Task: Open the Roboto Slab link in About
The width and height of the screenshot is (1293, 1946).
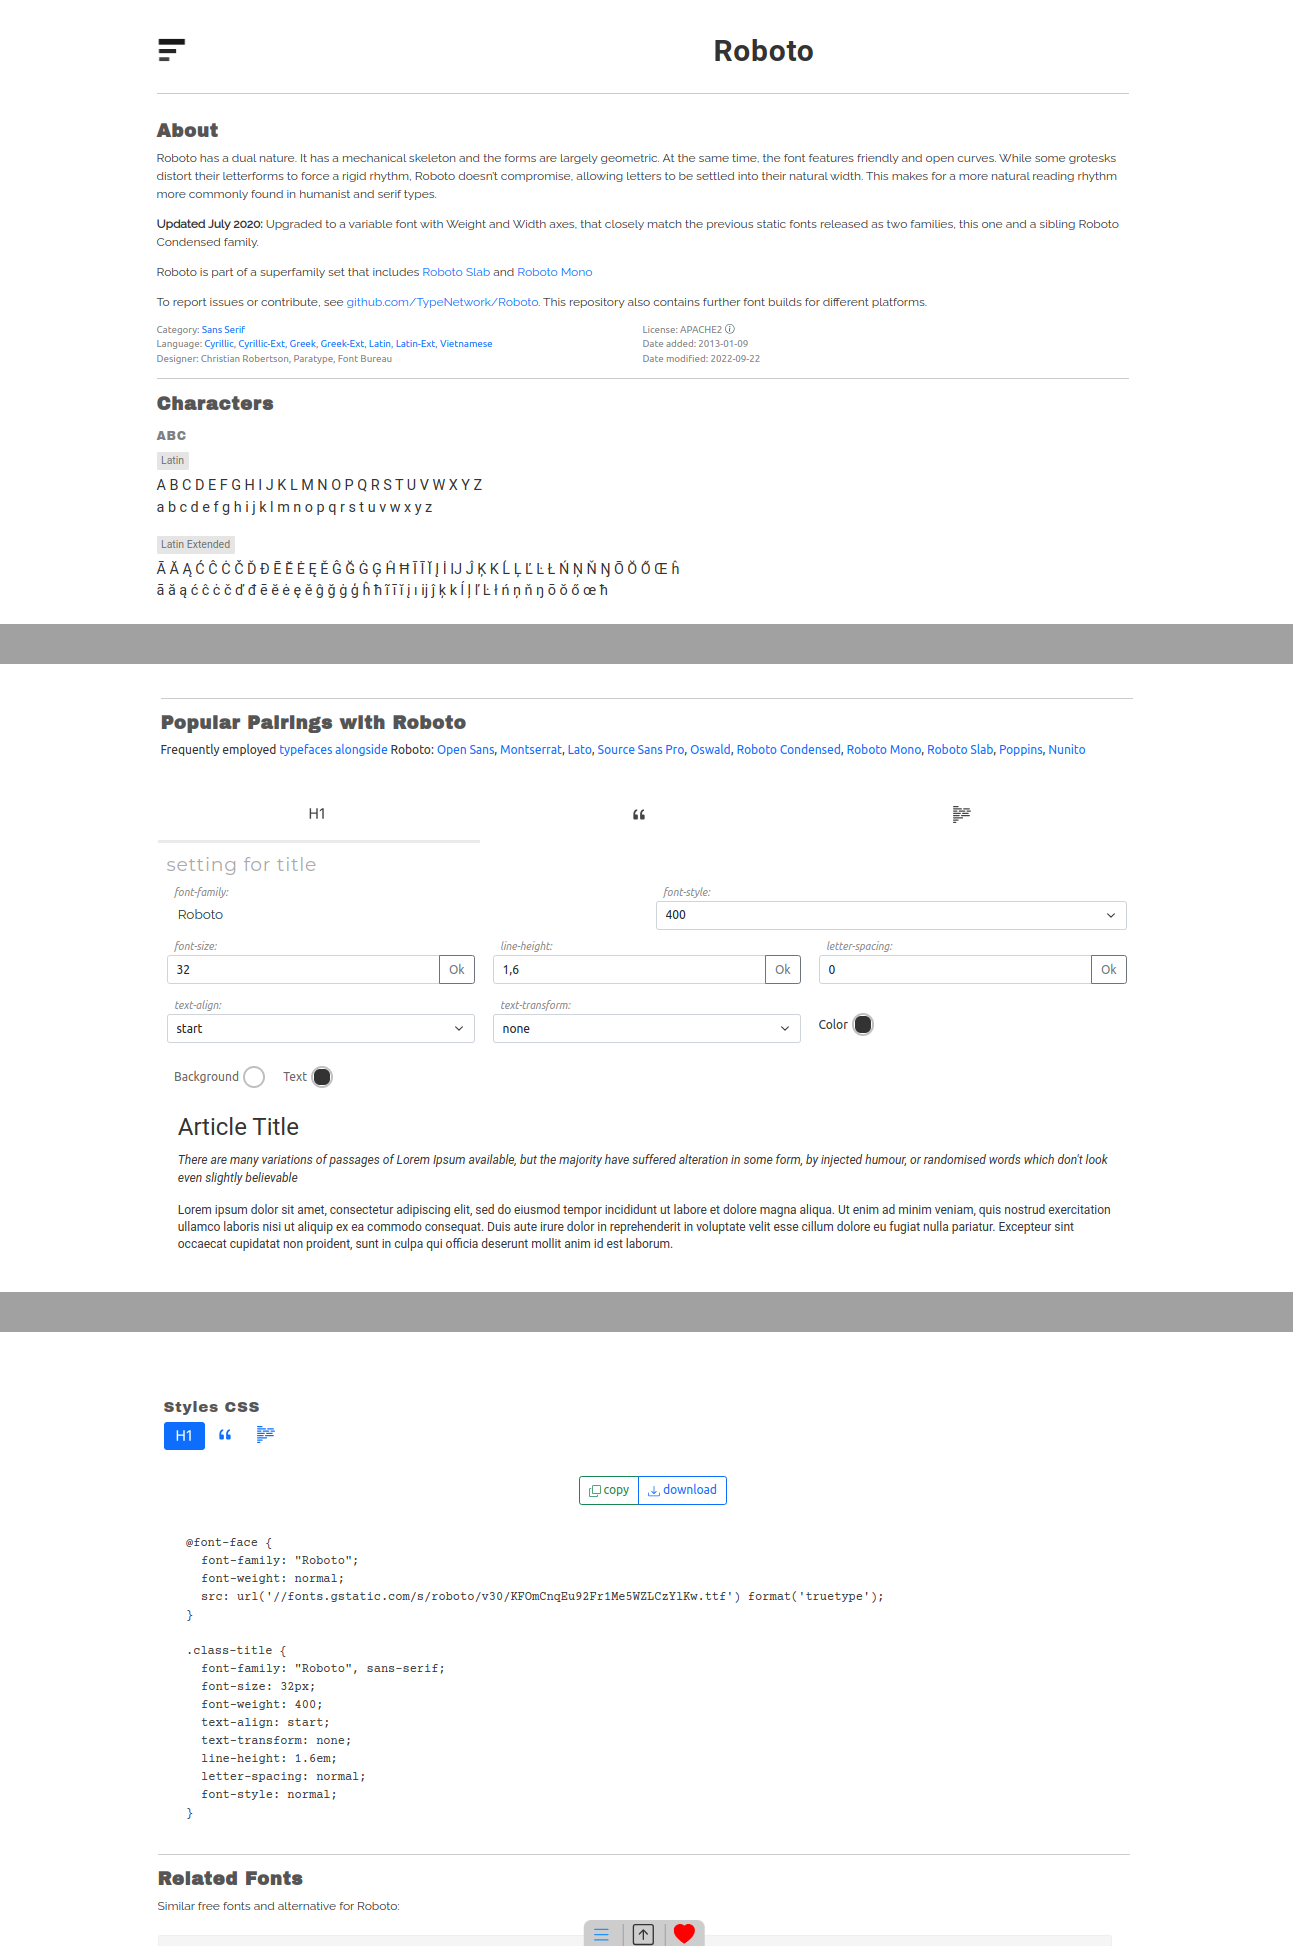Action: point(456,272)
